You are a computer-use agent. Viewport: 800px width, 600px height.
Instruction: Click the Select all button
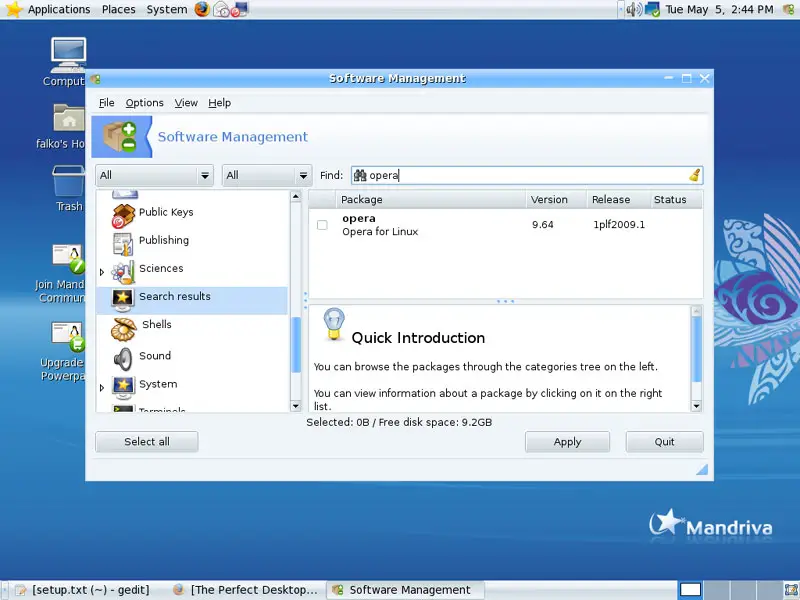147,442
